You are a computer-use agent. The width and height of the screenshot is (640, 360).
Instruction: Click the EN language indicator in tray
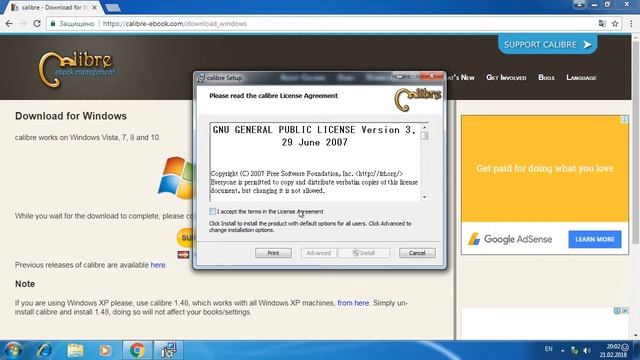pos(549,349)
